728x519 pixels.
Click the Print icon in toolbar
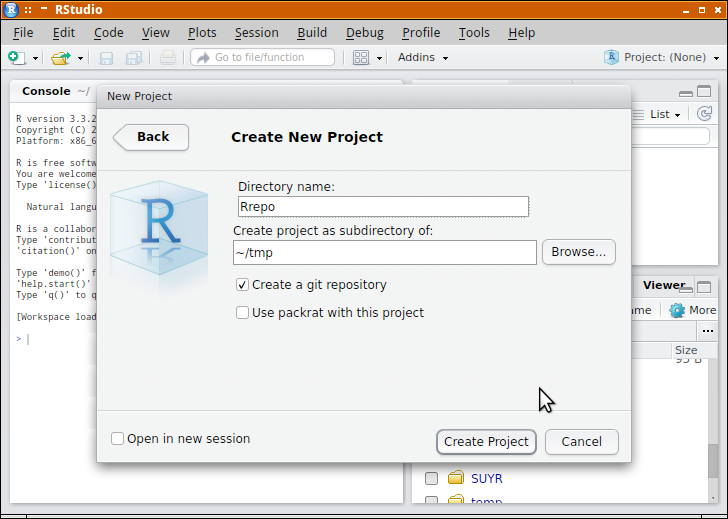pyautogui.click(x=168, y=58)
